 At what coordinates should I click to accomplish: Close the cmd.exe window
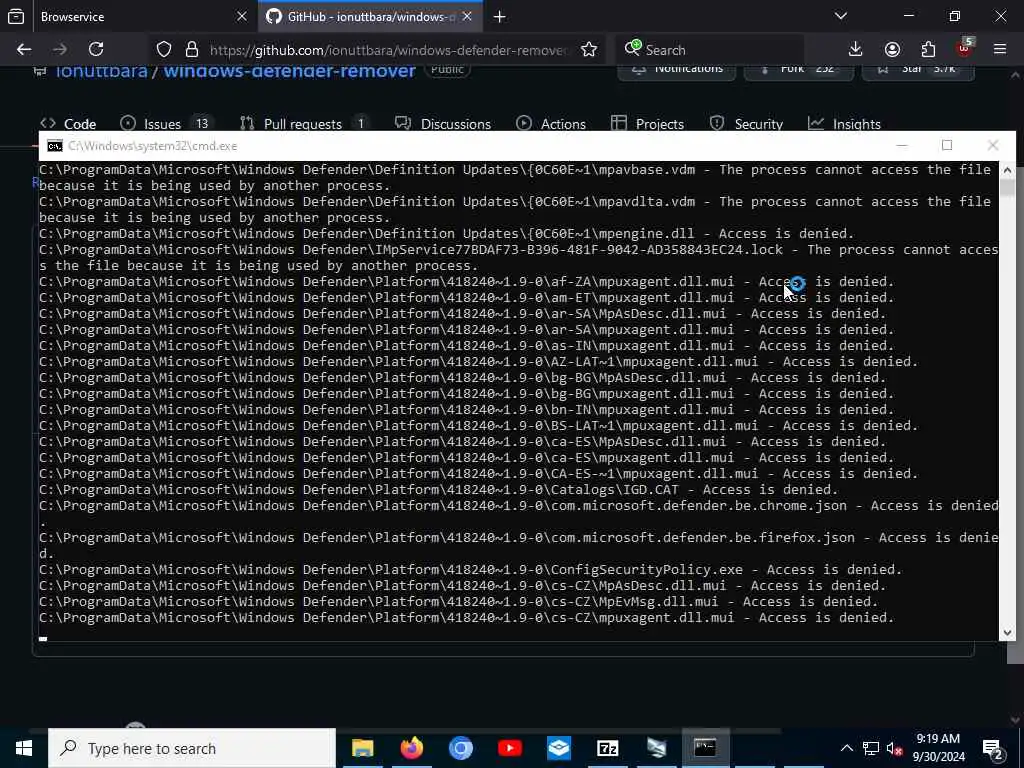pos(993,146)
